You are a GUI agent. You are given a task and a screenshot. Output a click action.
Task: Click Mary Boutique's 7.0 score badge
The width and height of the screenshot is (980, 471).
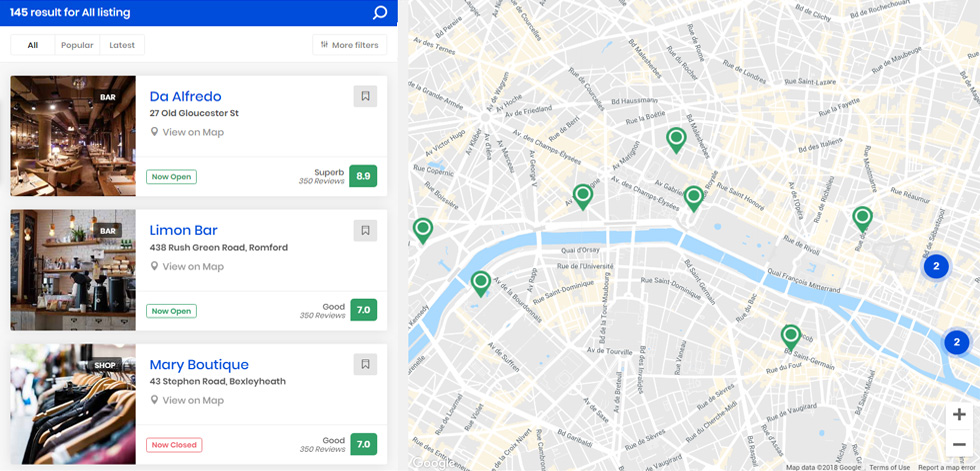coord(363,444)
